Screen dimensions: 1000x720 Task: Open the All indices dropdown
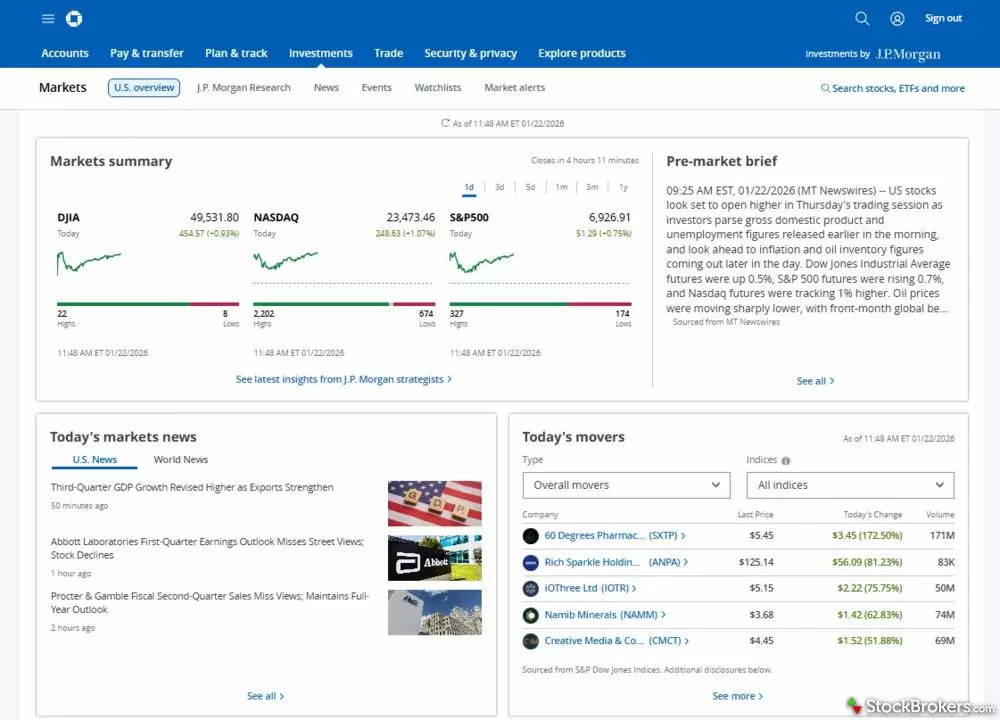click(850, 484)
